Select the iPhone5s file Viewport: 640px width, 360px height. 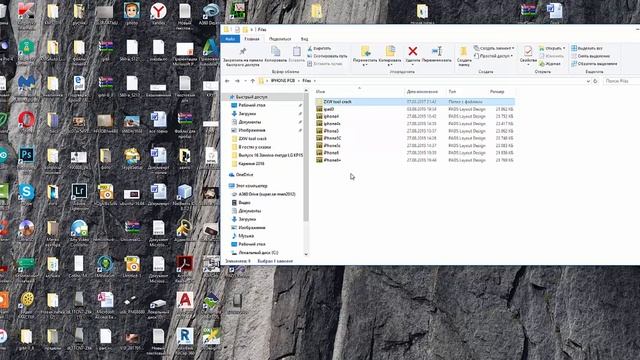[415, 146]
